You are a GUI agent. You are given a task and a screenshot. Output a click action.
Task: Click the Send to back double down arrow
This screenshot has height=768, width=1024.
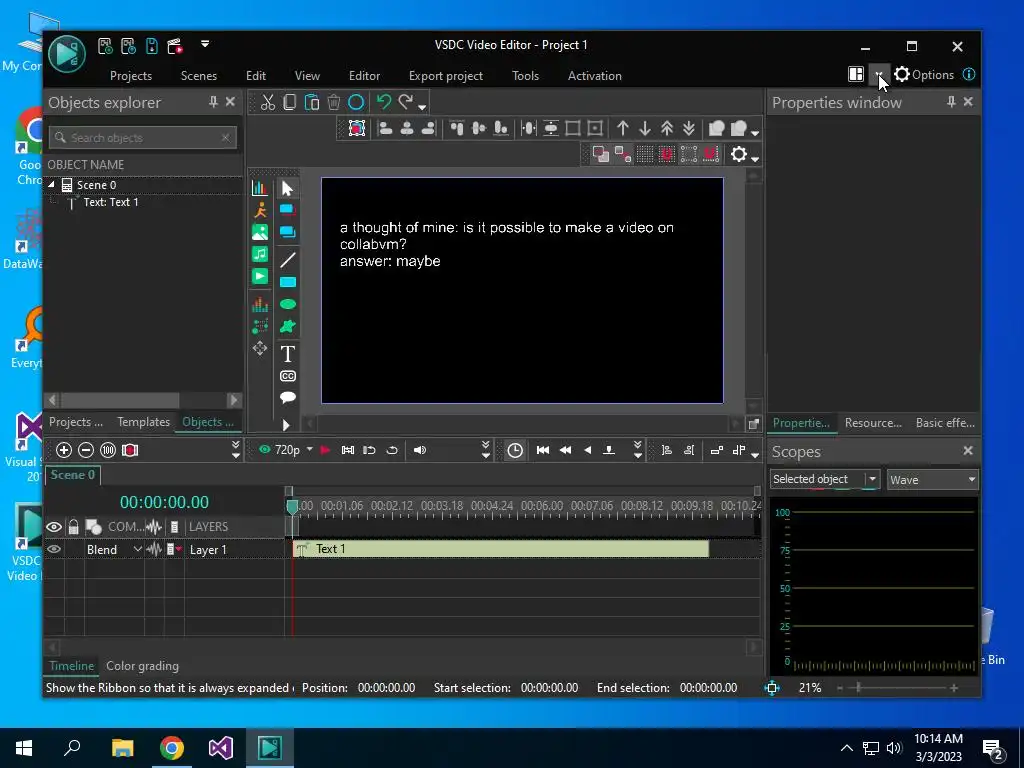pyautogui.click(x=689, y=128)
